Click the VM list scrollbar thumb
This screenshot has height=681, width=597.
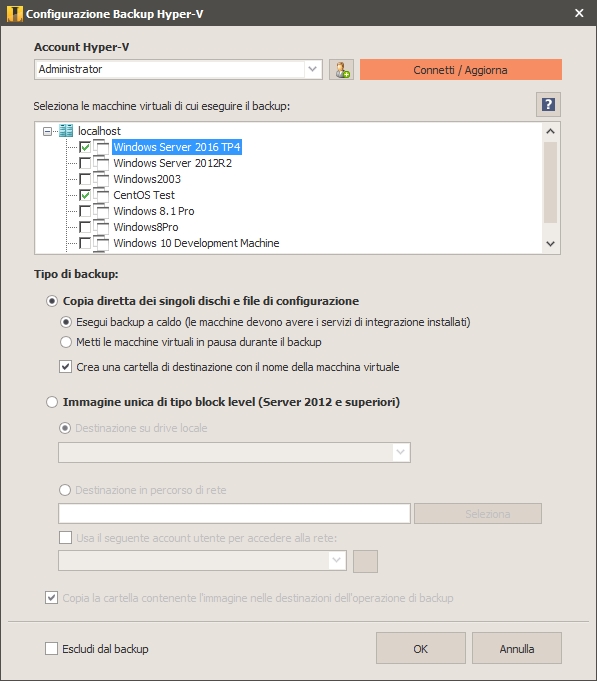coord(551,182)
